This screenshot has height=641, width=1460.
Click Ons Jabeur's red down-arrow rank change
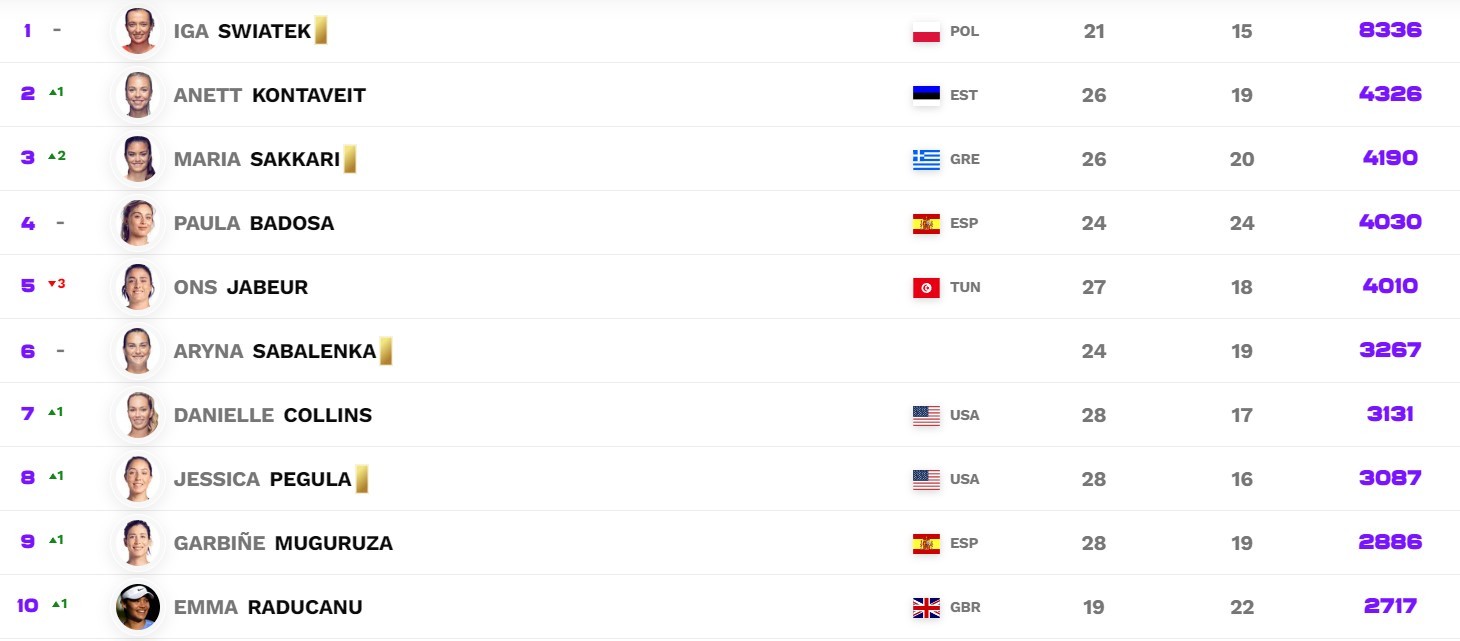[x=57, y=284]
